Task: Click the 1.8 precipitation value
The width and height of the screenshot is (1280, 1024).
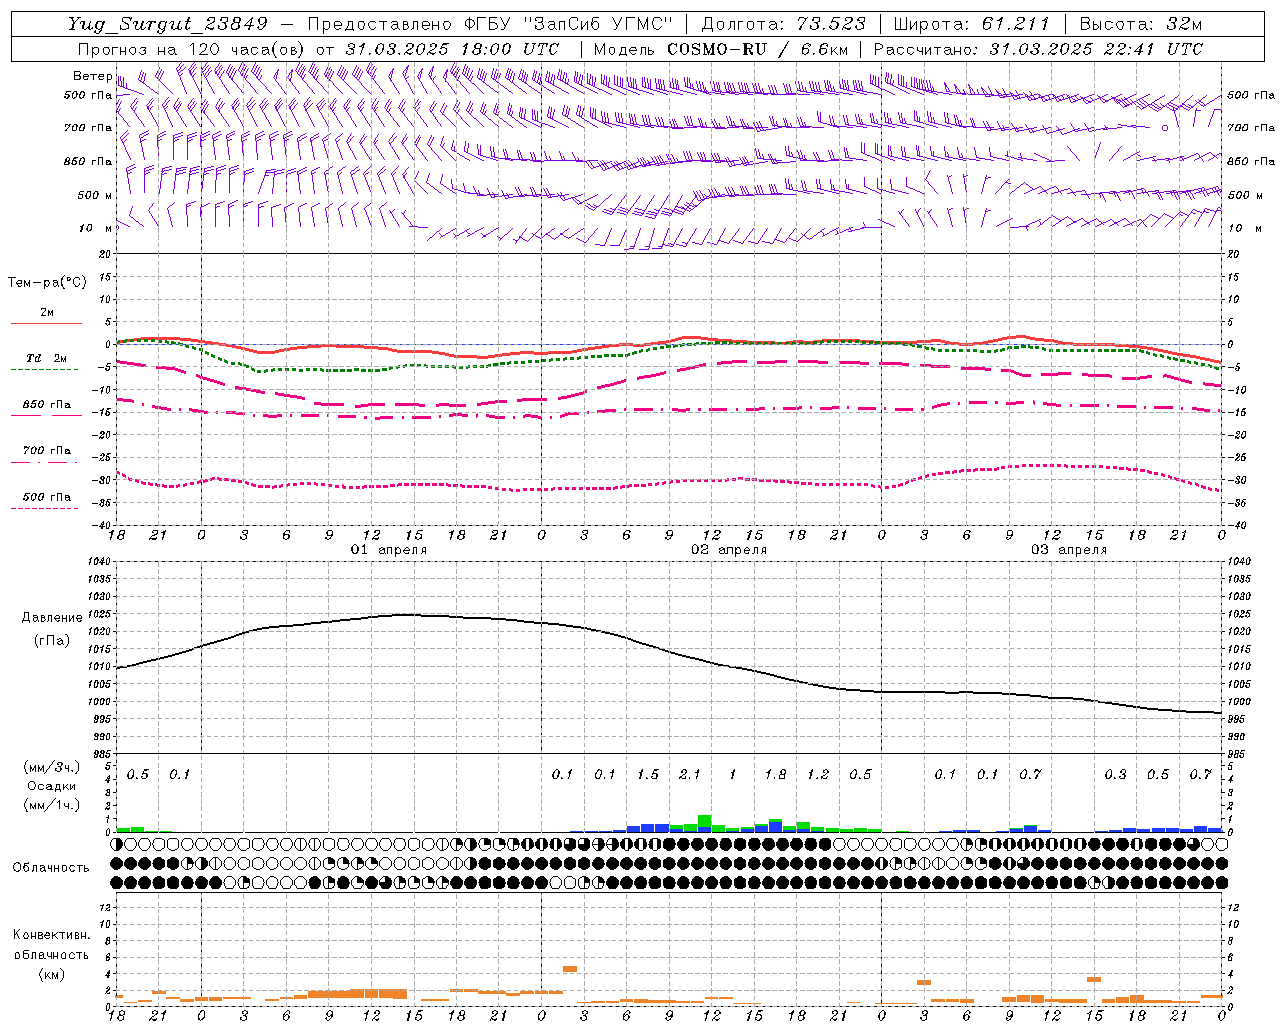Action: [x=775, y=774]
